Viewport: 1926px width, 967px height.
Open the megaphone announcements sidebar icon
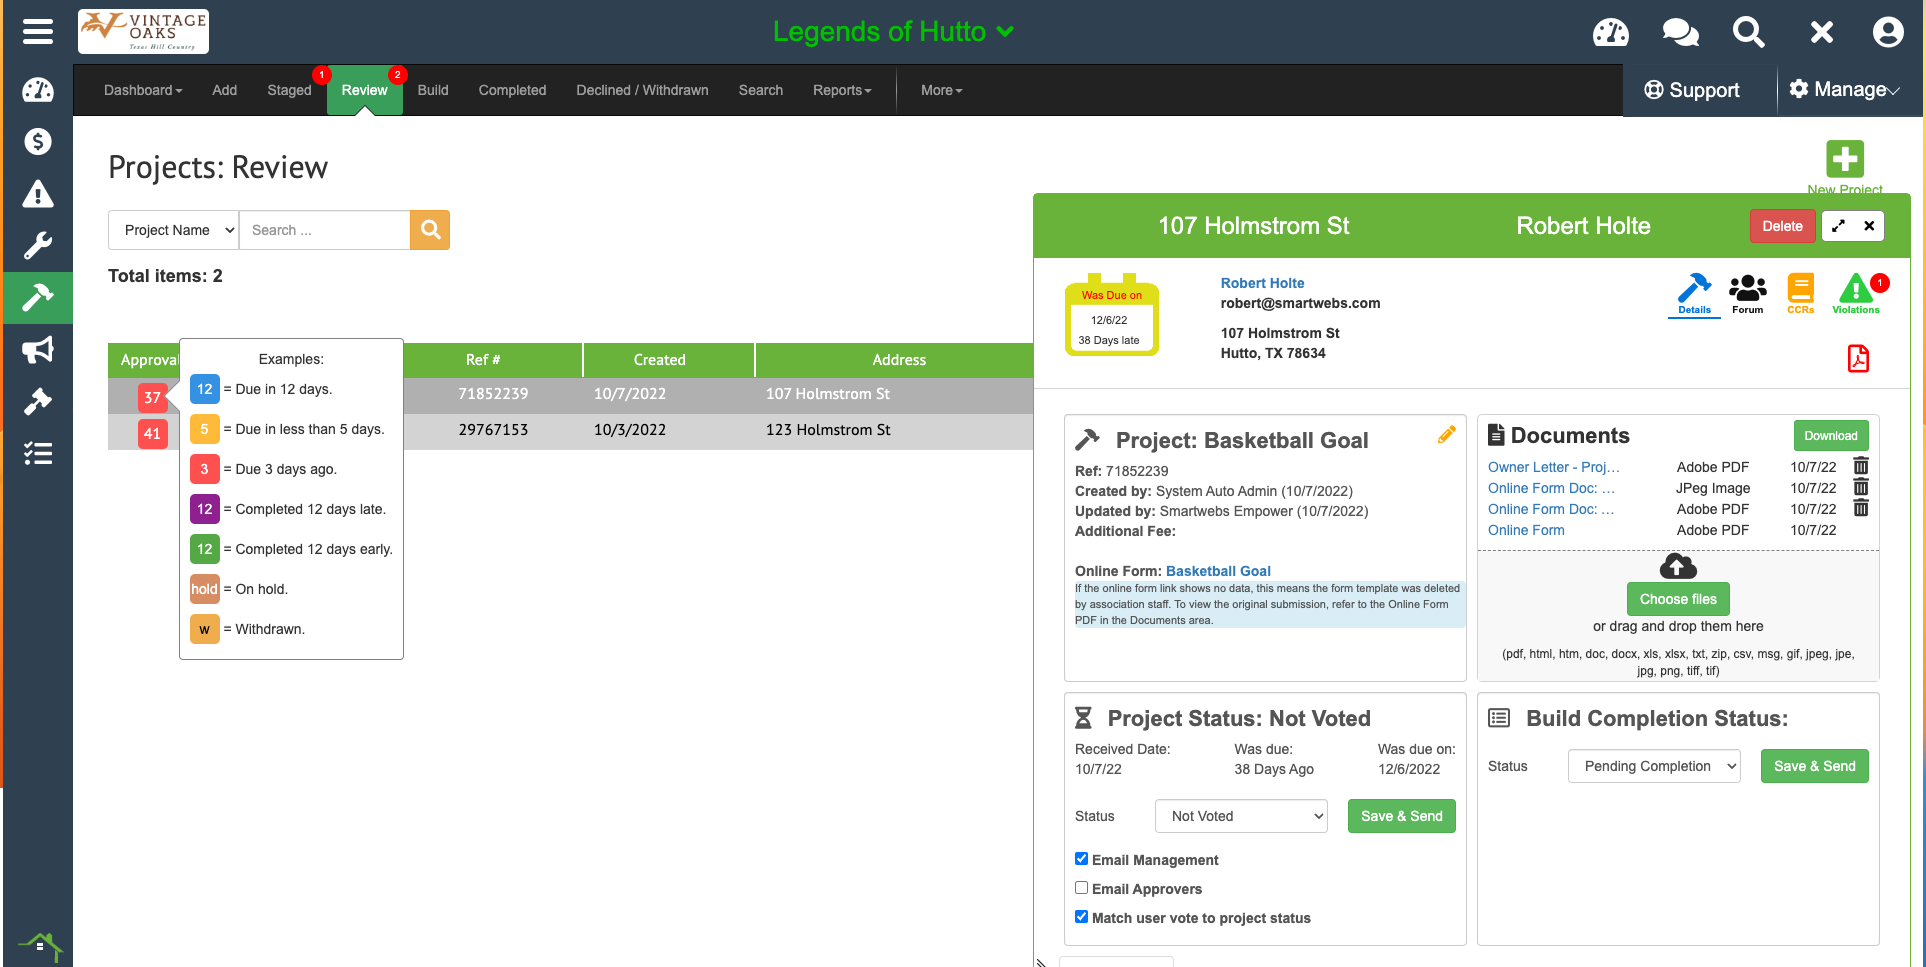coord(38,350)
